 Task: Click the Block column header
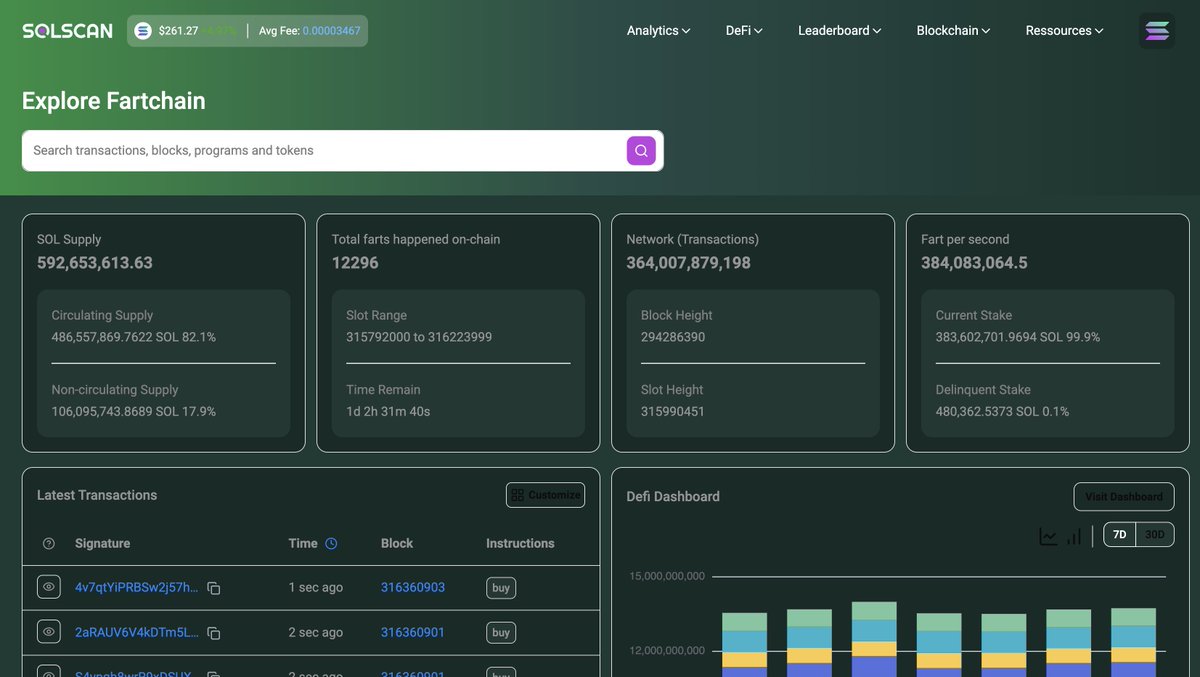pyautogui.click(x=397, y=544)
